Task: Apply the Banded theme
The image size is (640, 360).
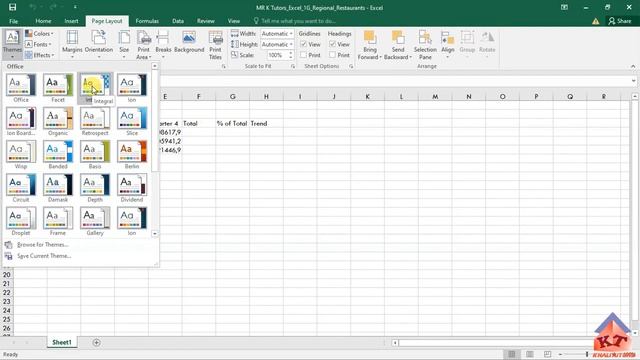Action: 58,155
